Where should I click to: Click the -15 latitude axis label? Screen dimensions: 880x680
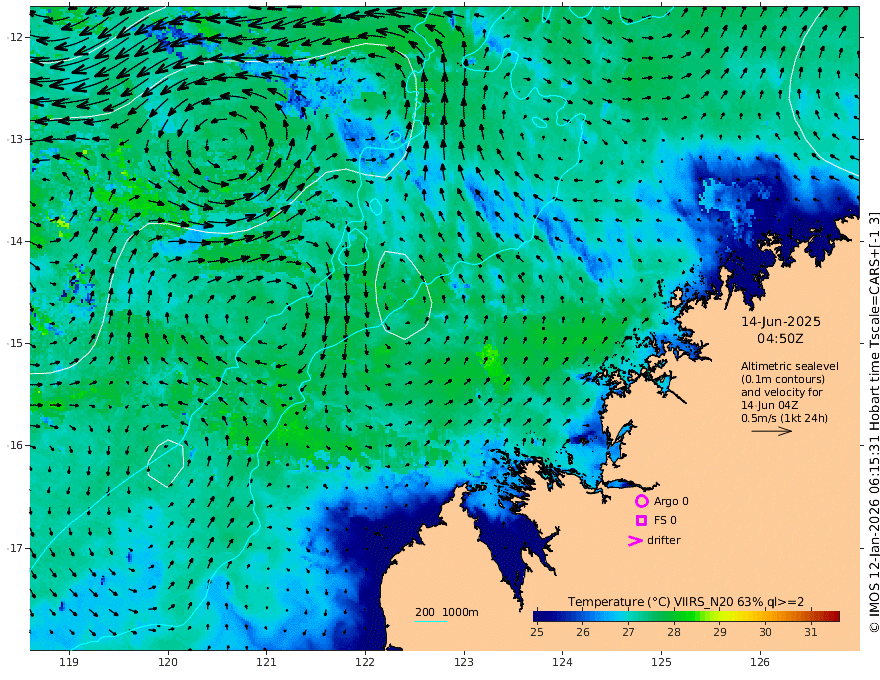click(15, 343)
